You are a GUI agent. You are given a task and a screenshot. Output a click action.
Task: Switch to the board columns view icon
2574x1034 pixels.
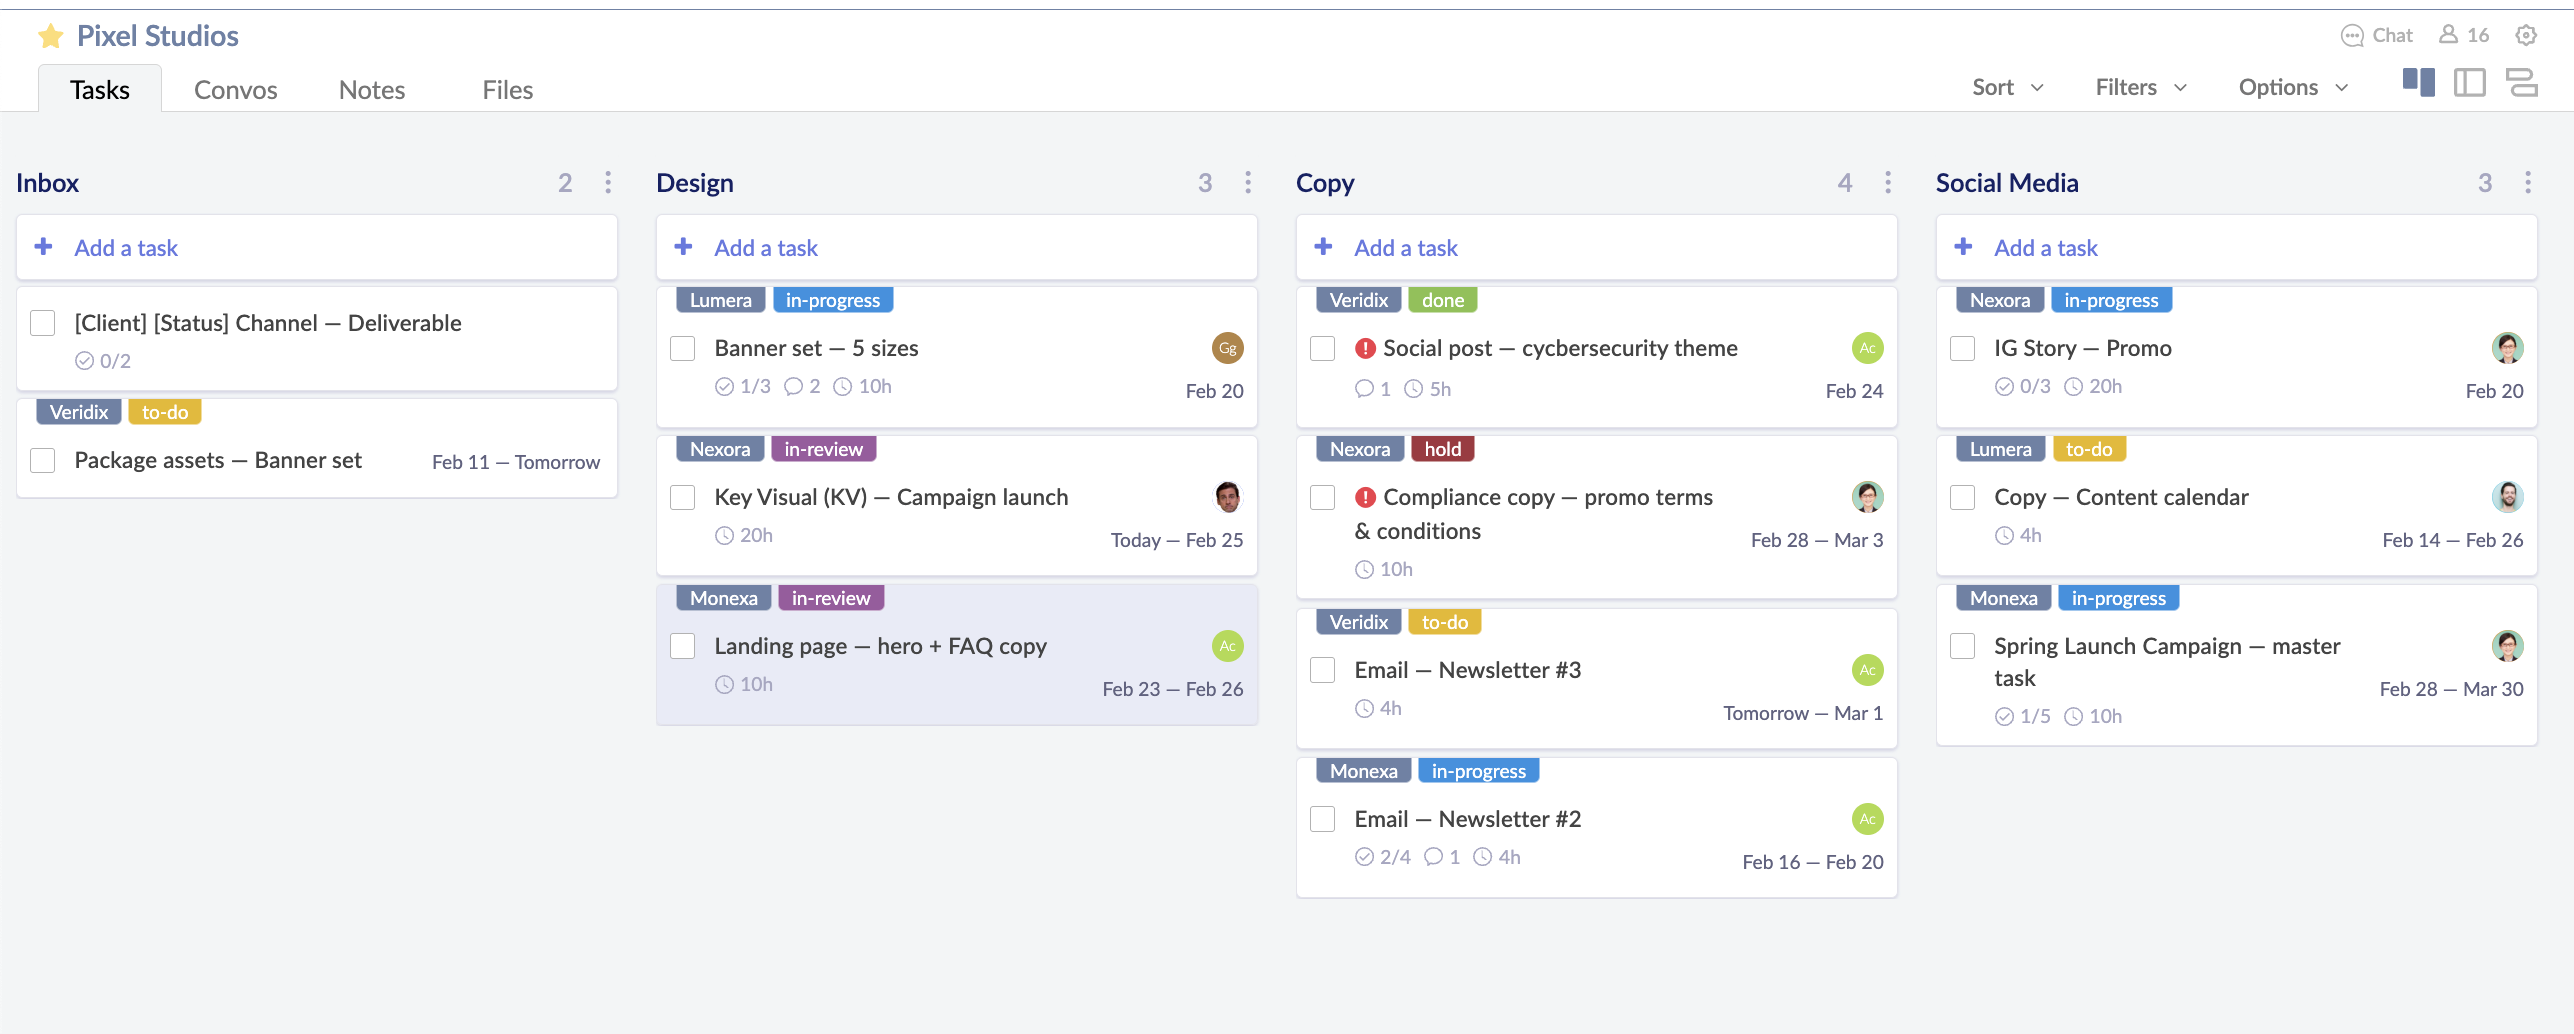(2418, 83)
